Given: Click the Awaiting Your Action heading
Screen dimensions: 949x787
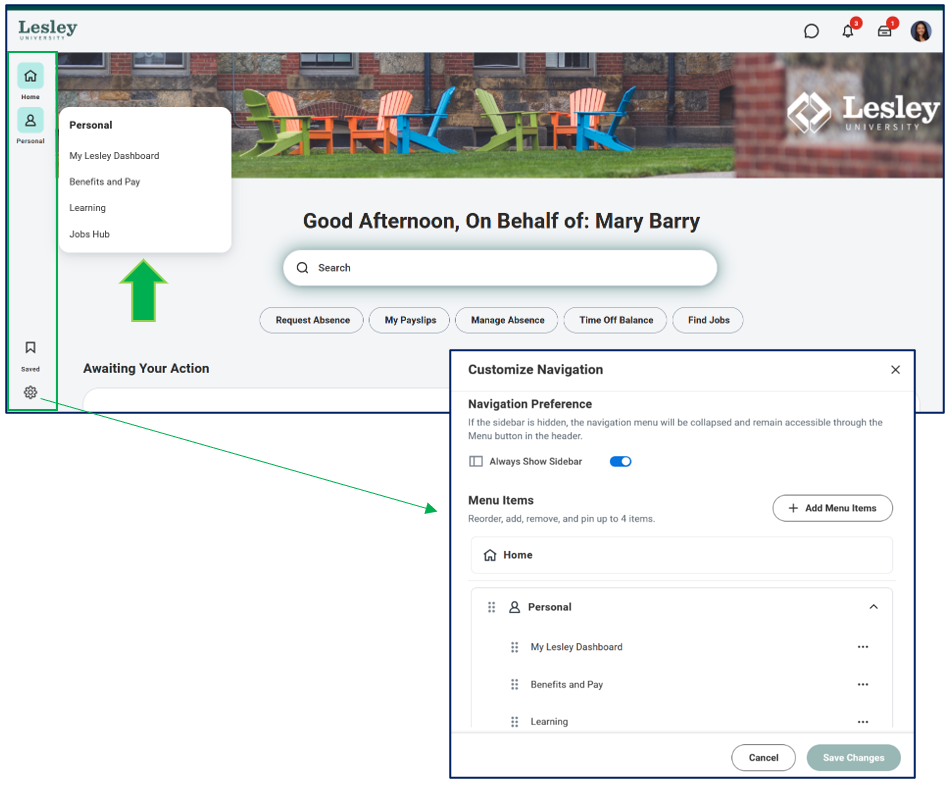Looking at the screenshot, I should coord(146,369).
